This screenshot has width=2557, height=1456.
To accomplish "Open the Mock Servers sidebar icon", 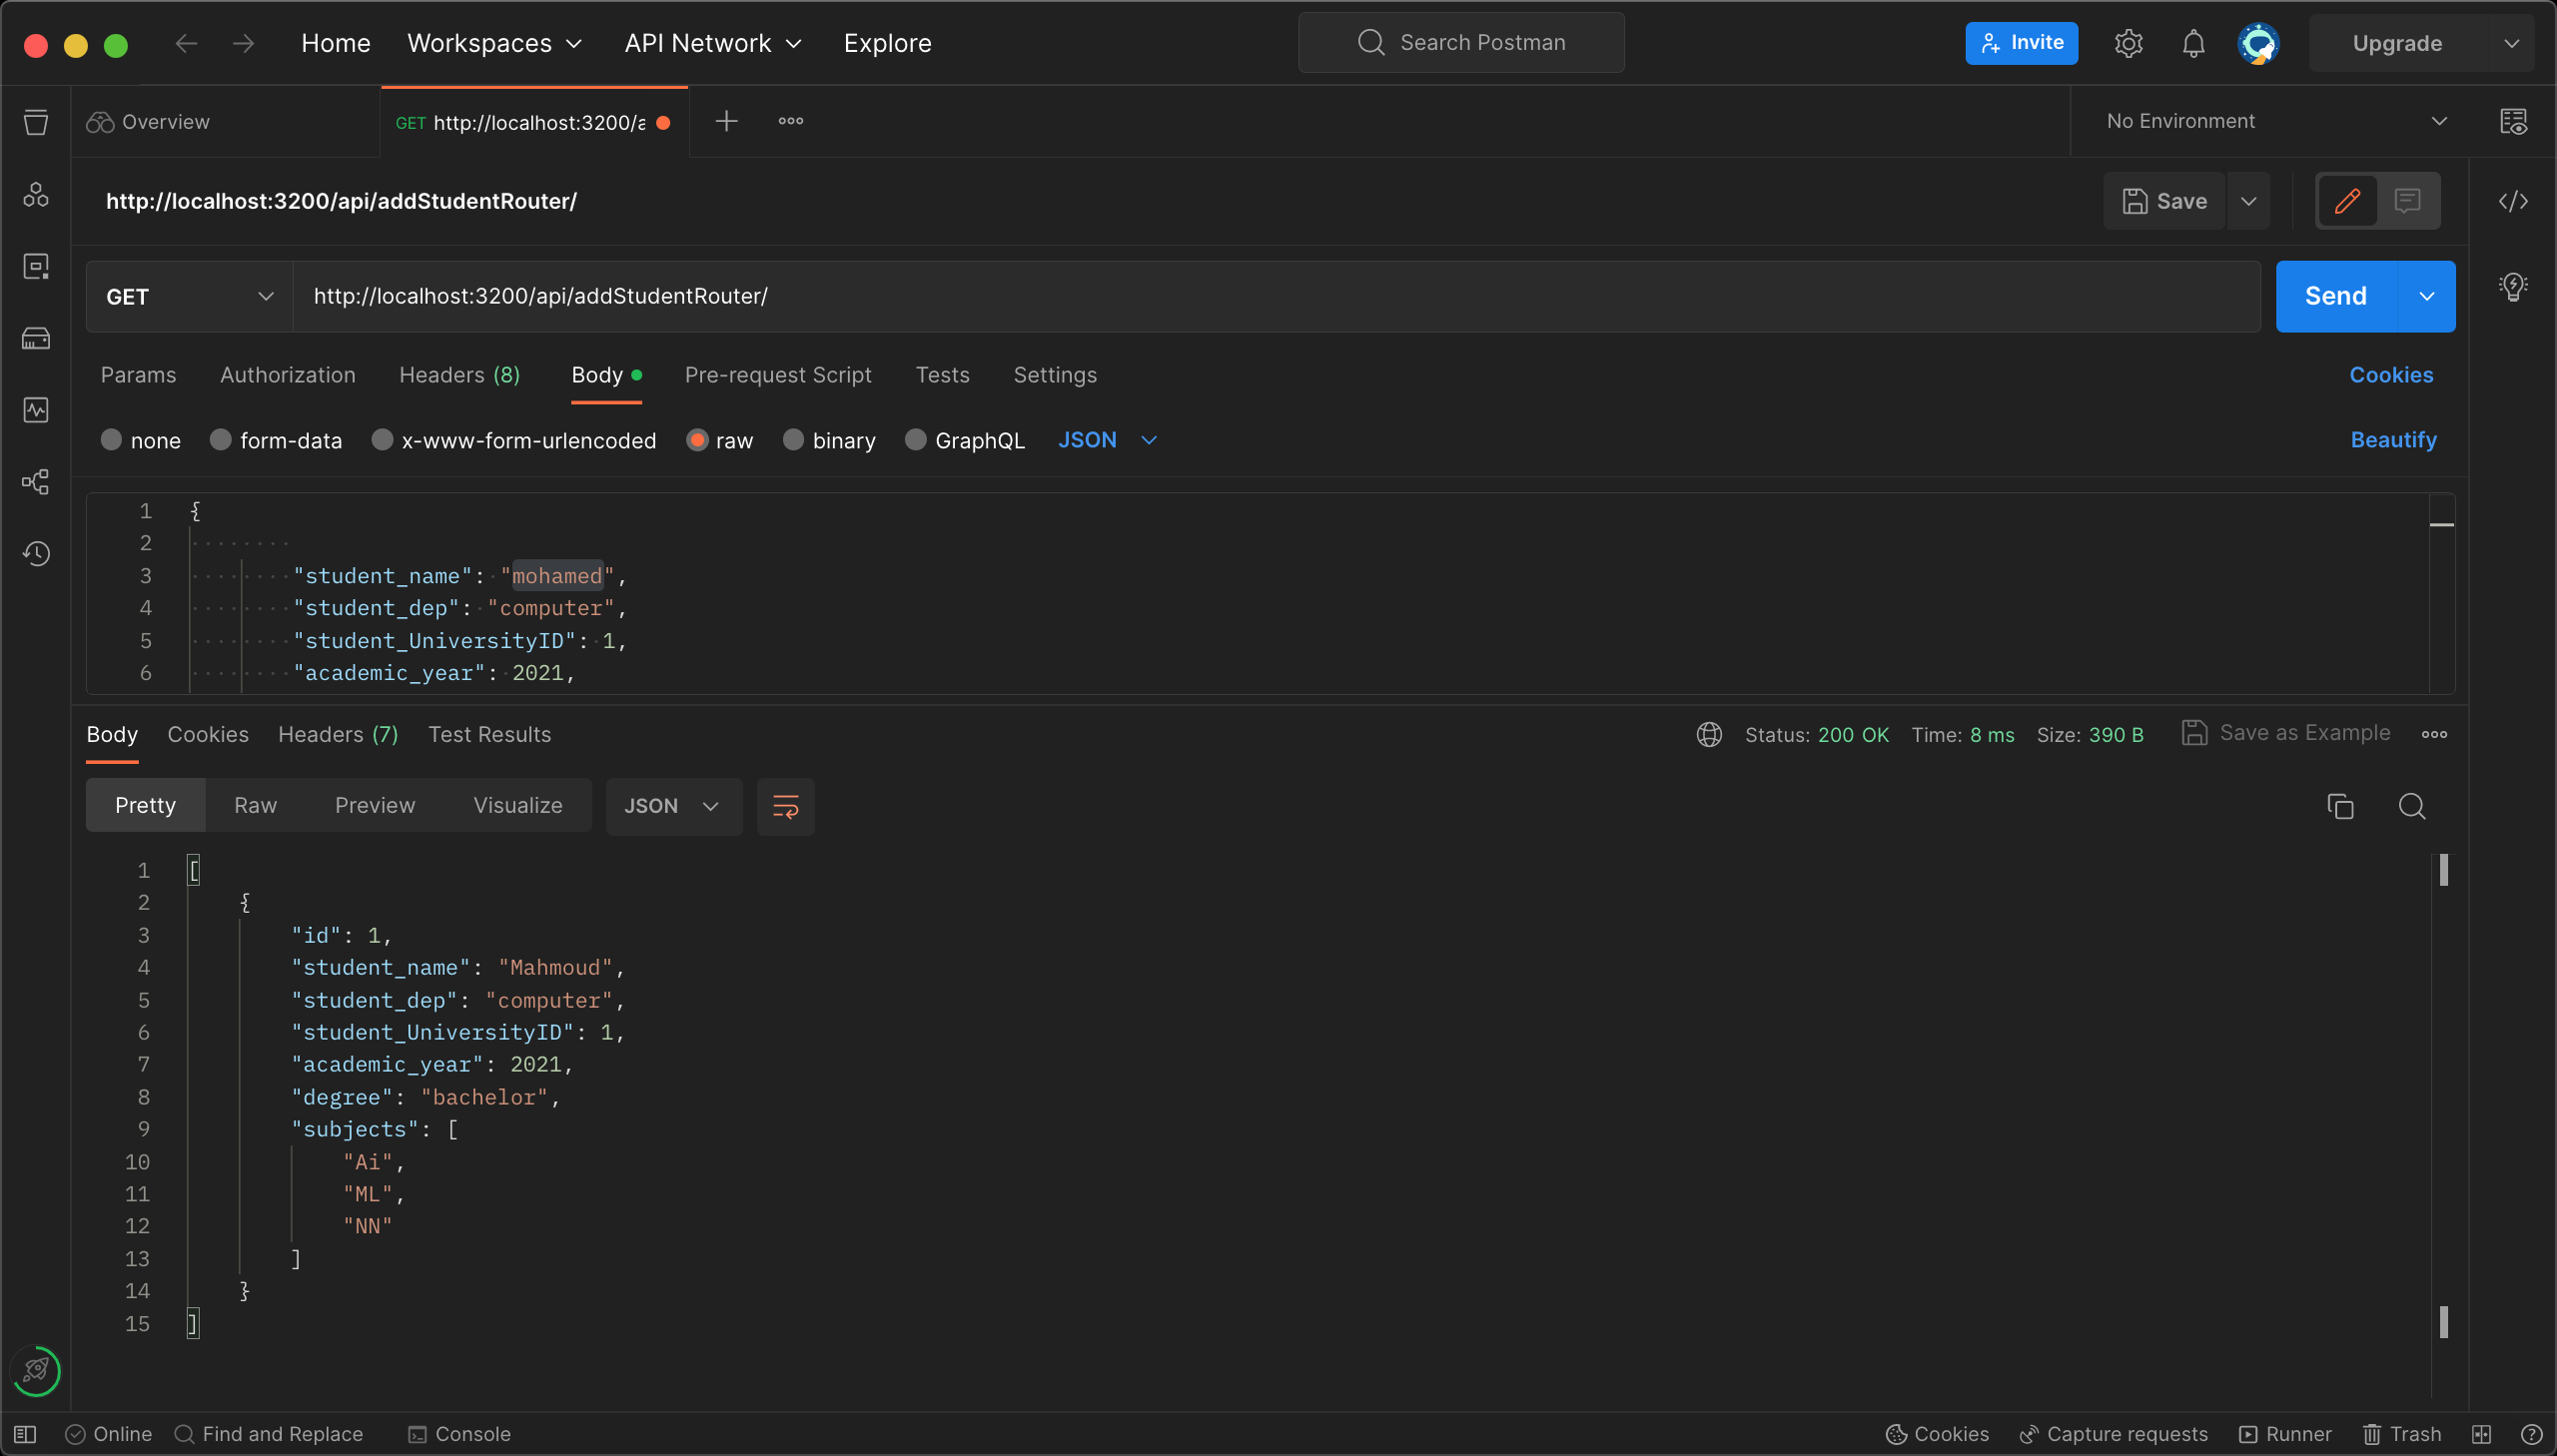I will point(36,338).
